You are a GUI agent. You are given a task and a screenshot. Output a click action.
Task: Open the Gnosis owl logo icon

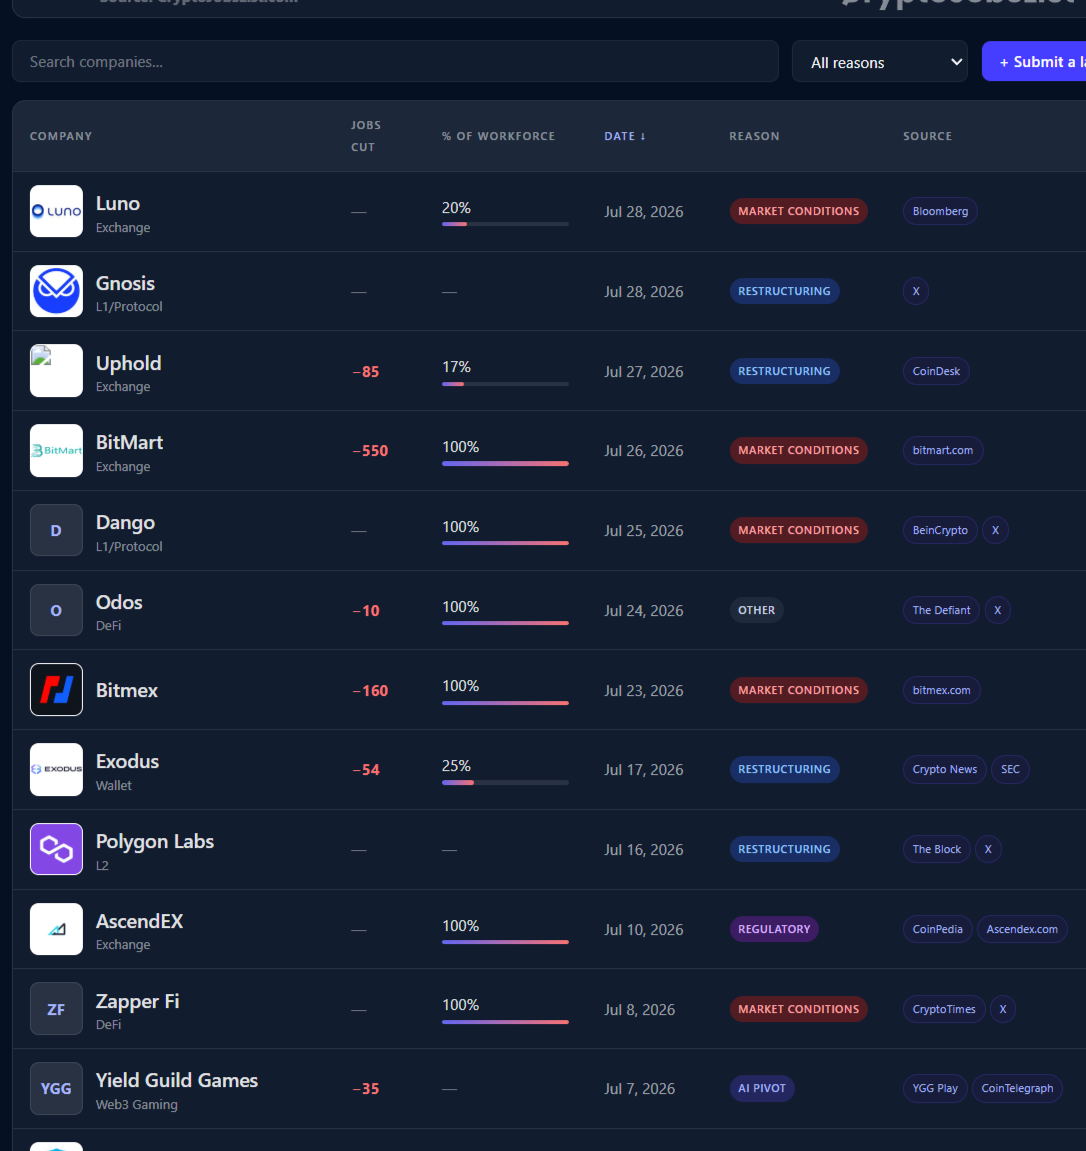(x=56, y=291)
